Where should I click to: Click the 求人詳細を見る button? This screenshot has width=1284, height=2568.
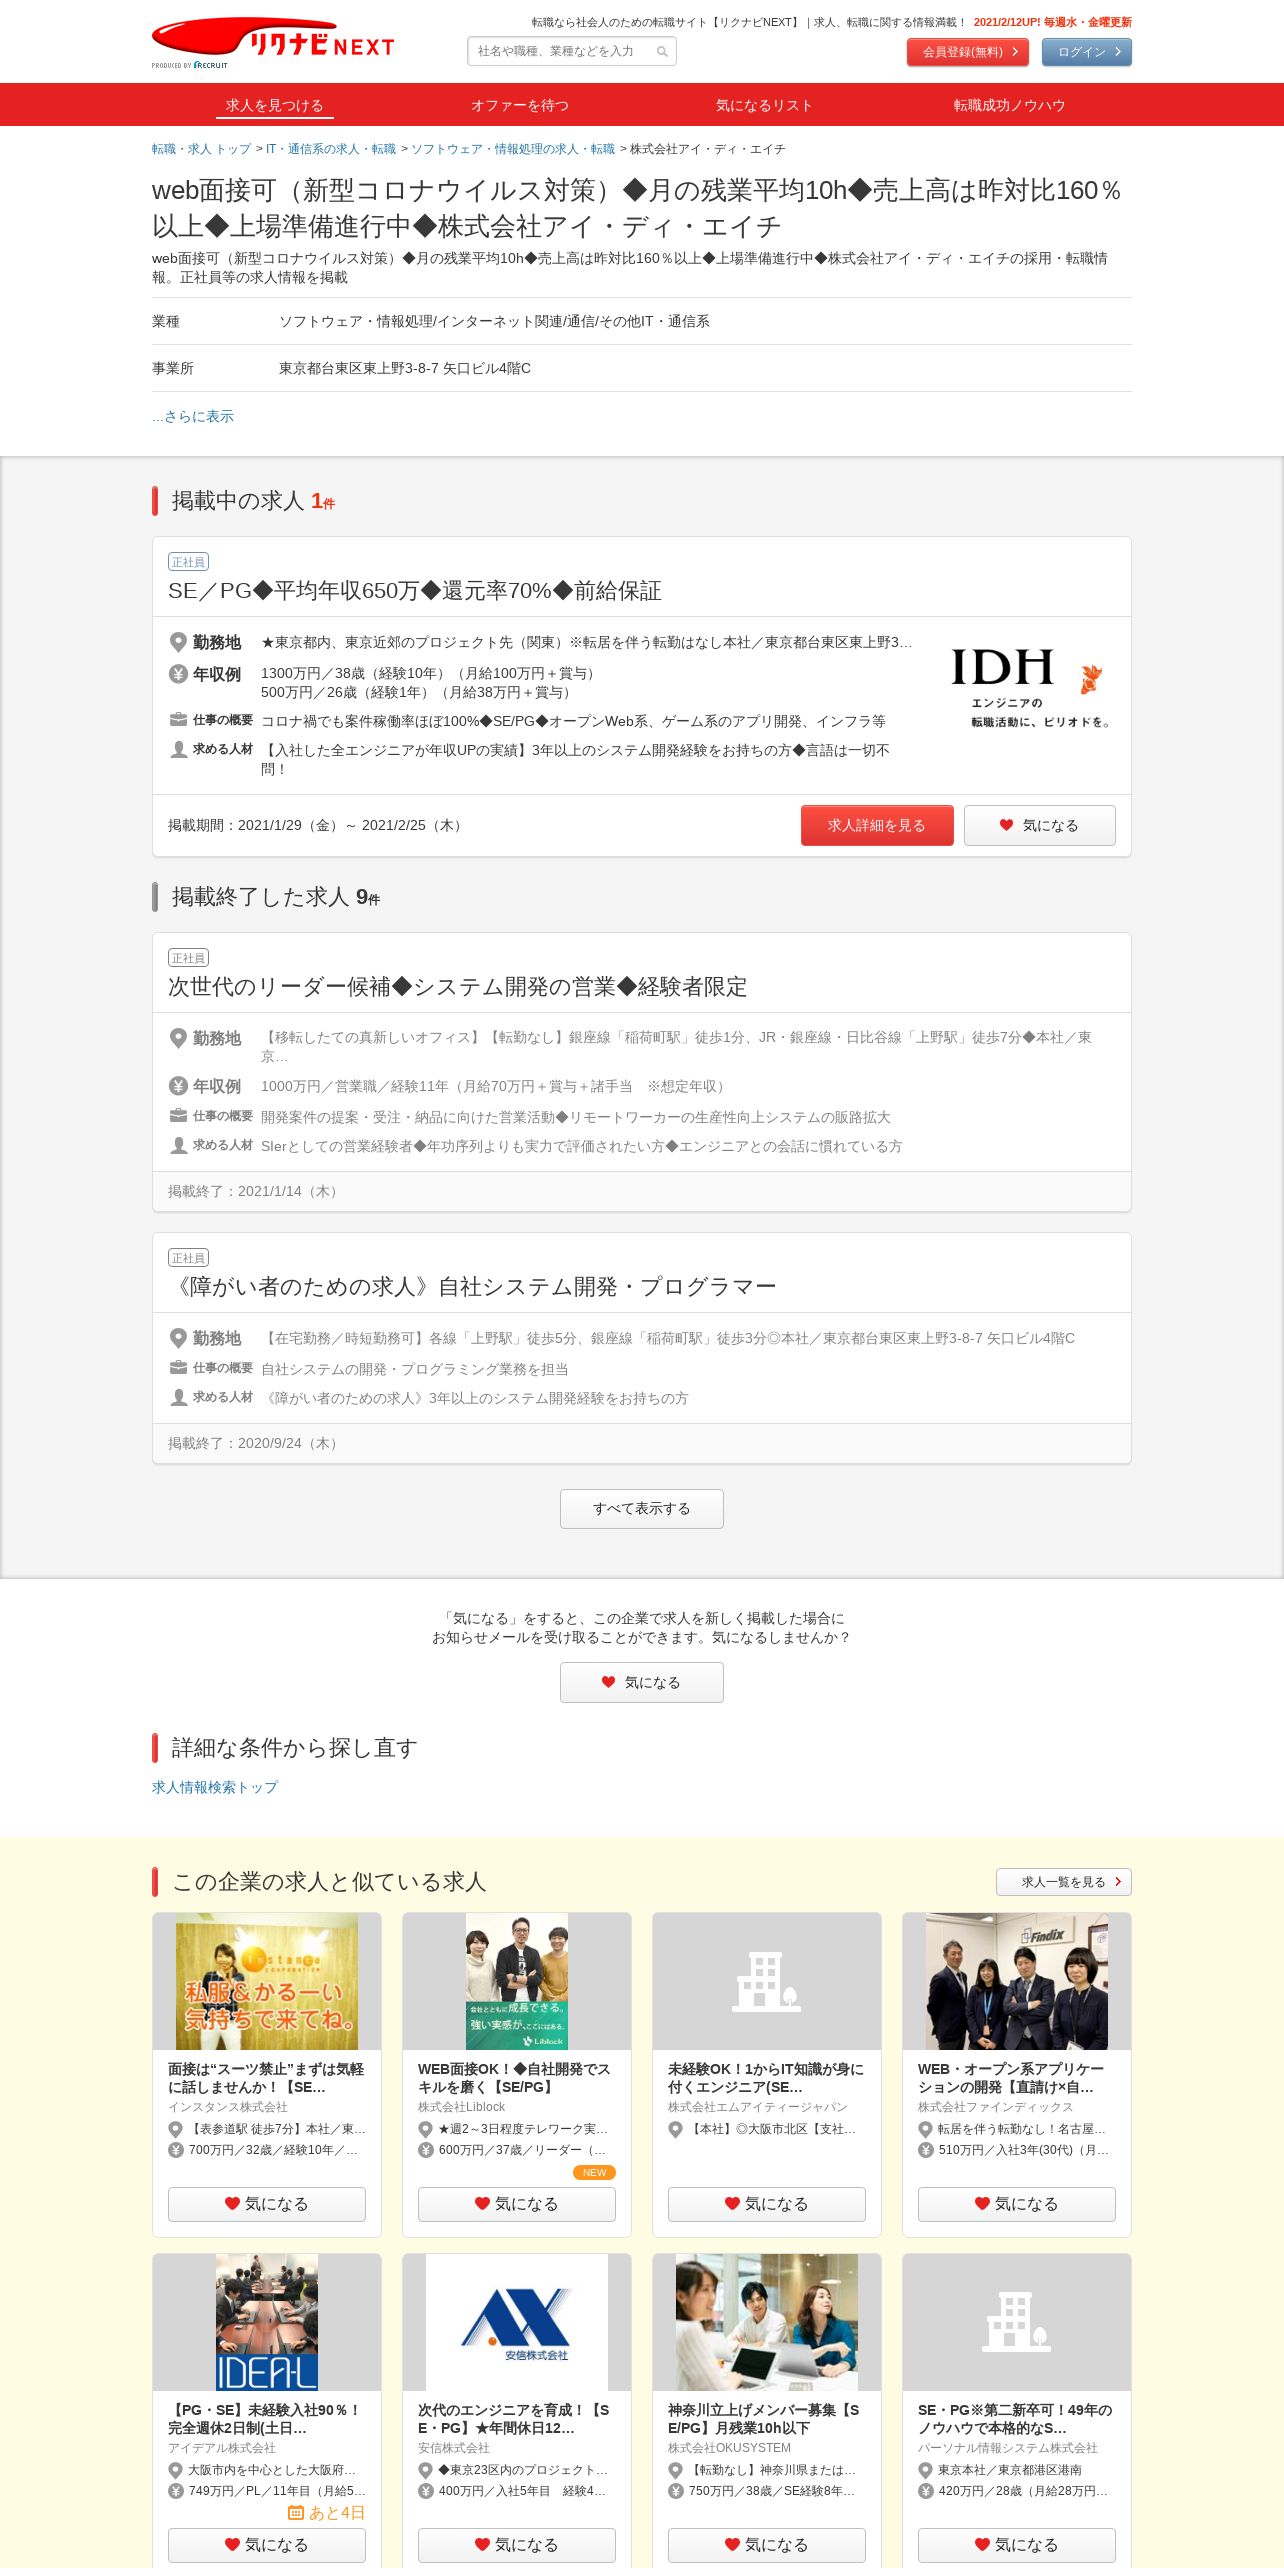click(877, 825)
